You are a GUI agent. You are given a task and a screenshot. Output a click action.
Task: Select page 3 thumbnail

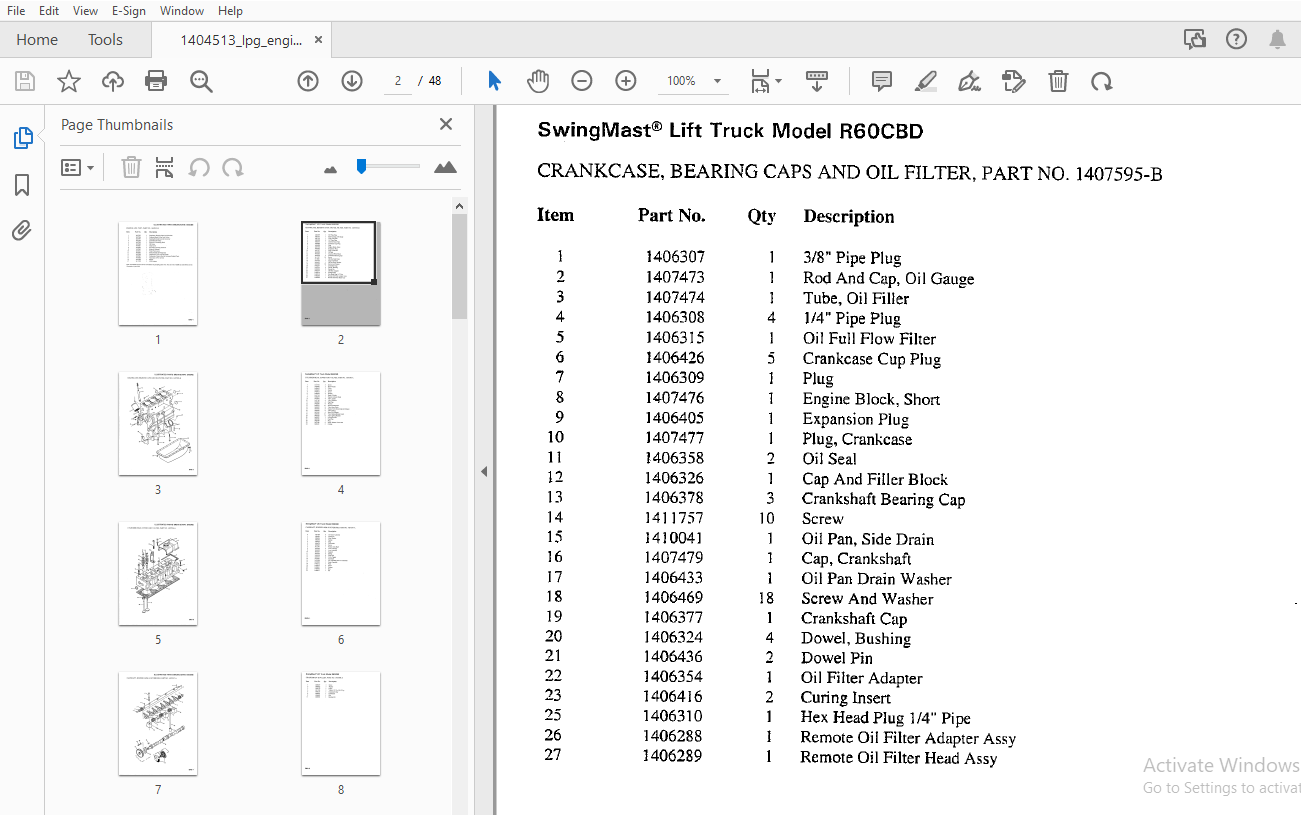158,423
